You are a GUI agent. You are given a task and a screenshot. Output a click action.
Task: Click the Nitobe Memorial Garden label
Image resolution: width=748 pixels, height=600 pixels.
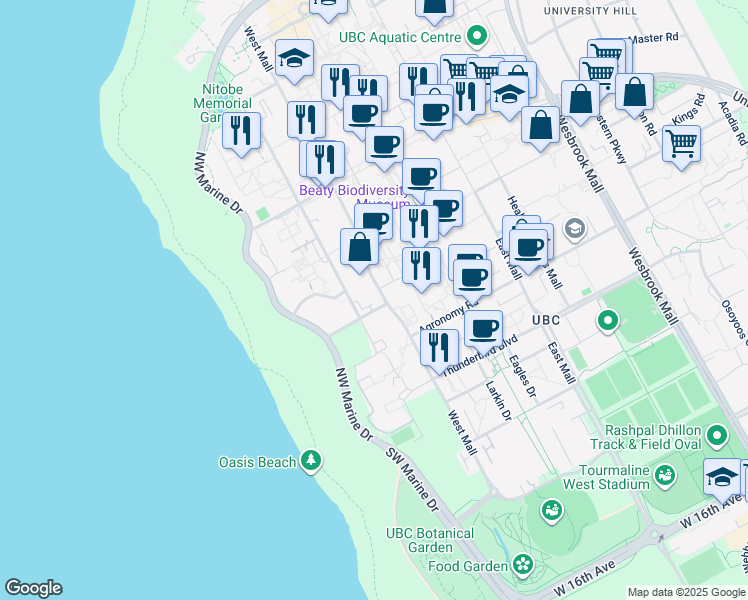(222, 103)
